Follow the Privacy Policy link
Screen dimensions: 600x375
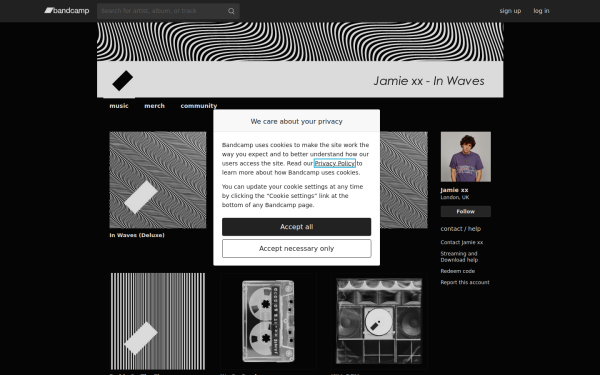point(334,163)
